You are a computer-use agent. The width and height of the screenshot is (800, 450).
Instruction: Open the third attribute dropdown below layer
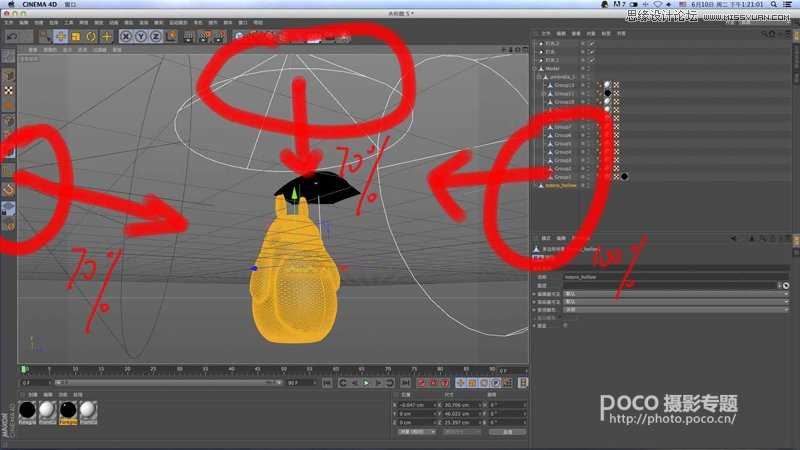[676, 310]
